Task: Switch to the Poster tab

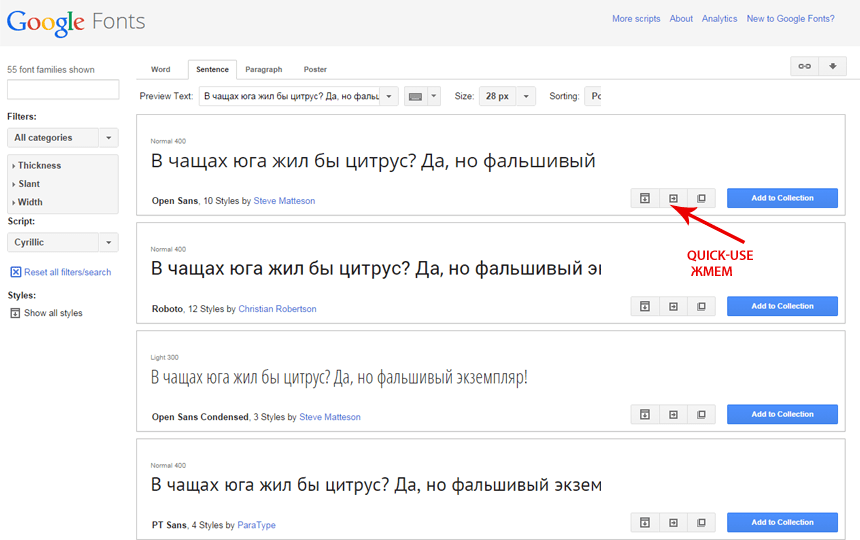Action: 315,70
